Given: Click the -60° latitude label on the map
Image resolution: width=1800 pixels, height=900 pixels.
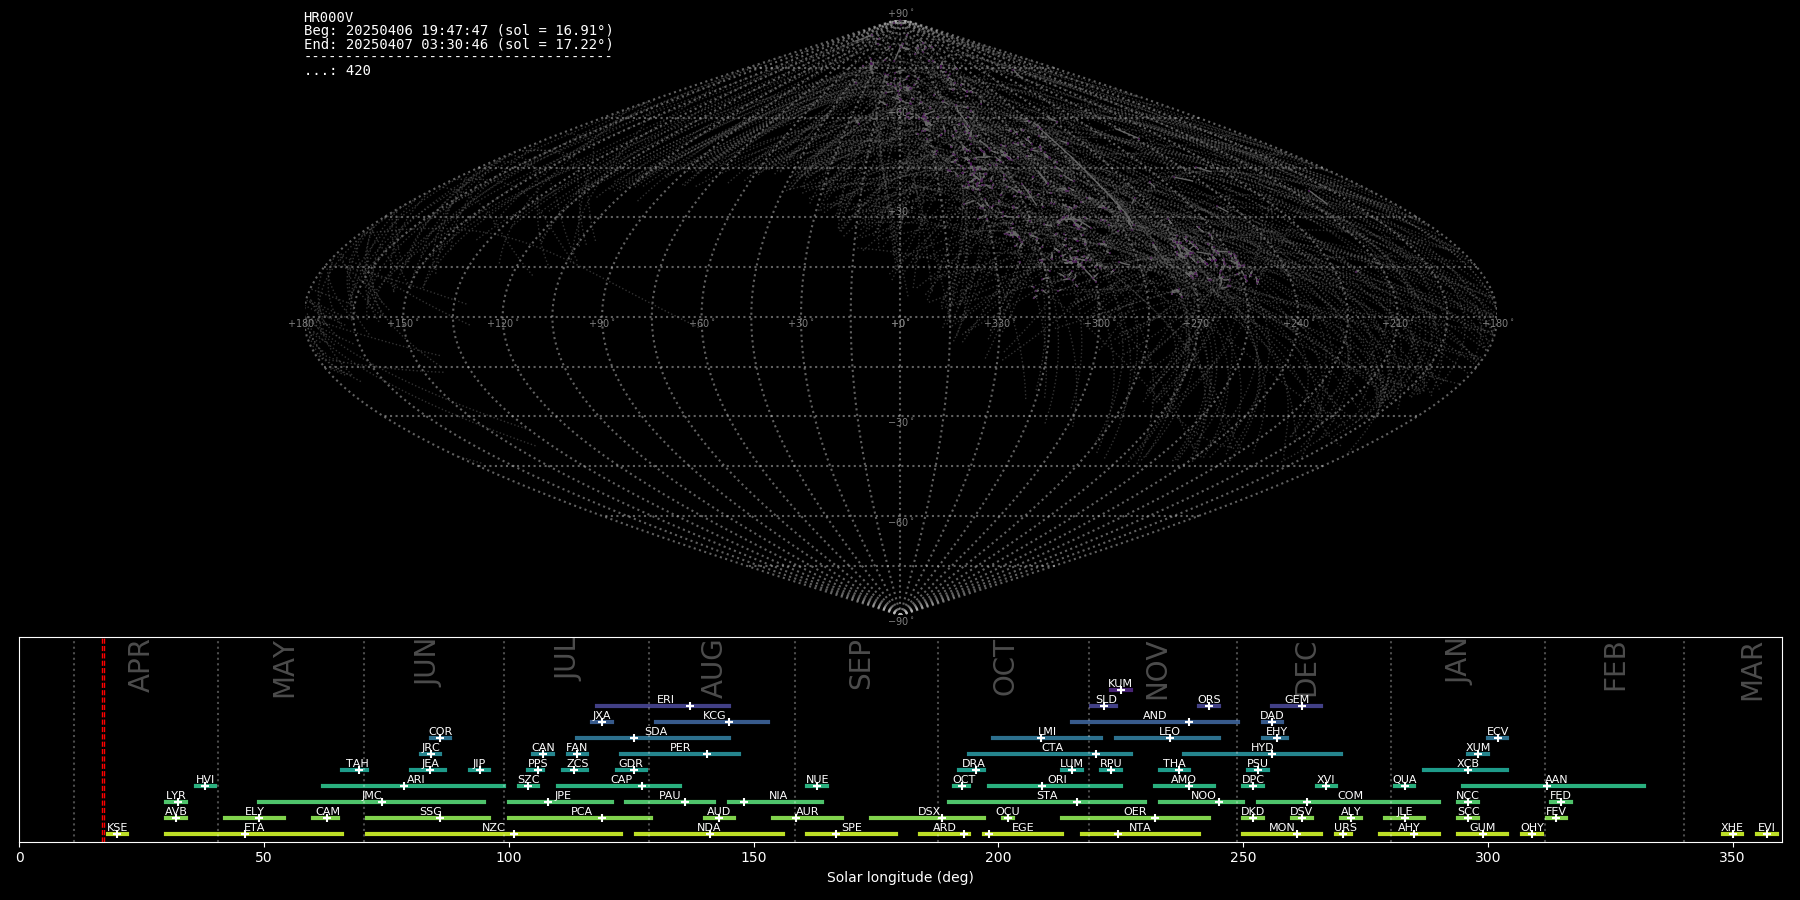Looking at the screenshot, I should click(900, 522).
